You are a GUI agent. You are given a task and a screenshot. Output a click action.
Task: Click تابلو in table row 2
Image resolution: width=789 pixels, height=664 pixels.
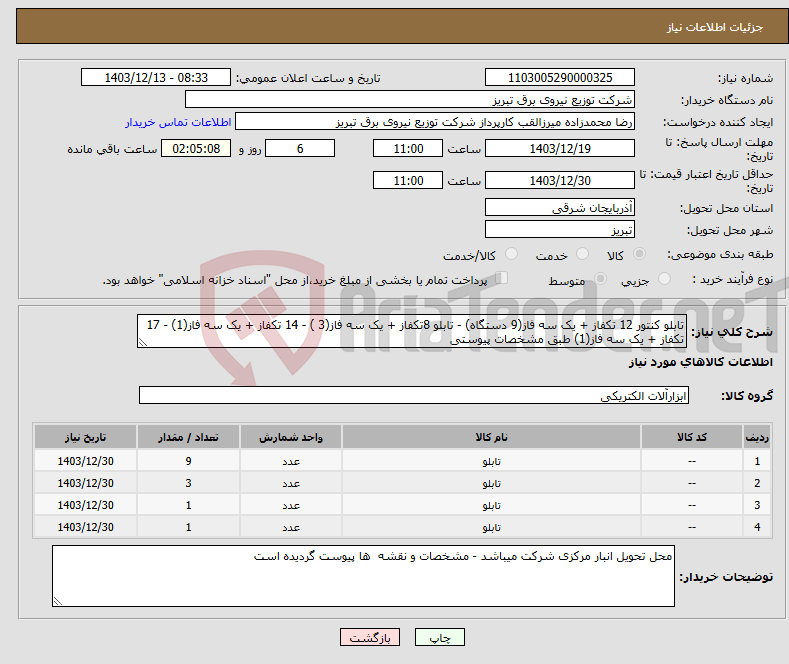[491, 483]
